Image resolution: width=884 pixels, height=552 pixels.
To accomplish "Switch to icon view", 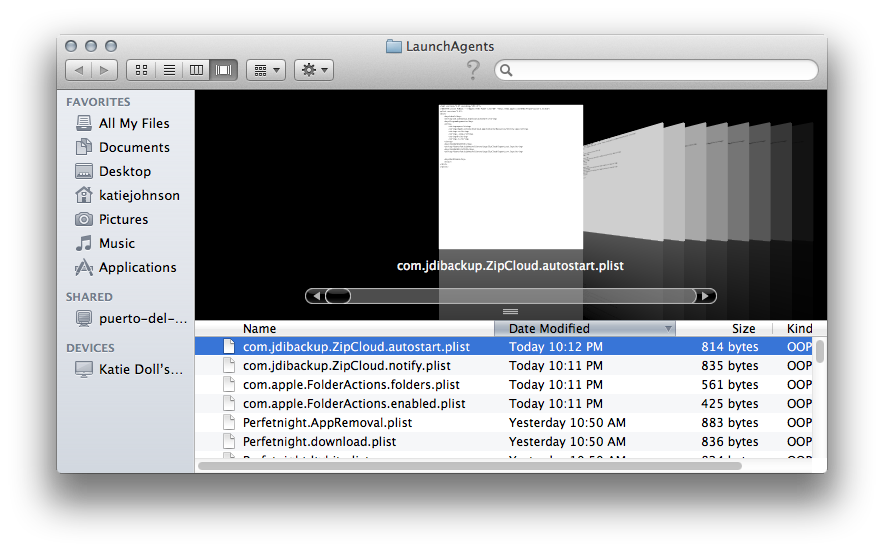I will click(141, 70).
